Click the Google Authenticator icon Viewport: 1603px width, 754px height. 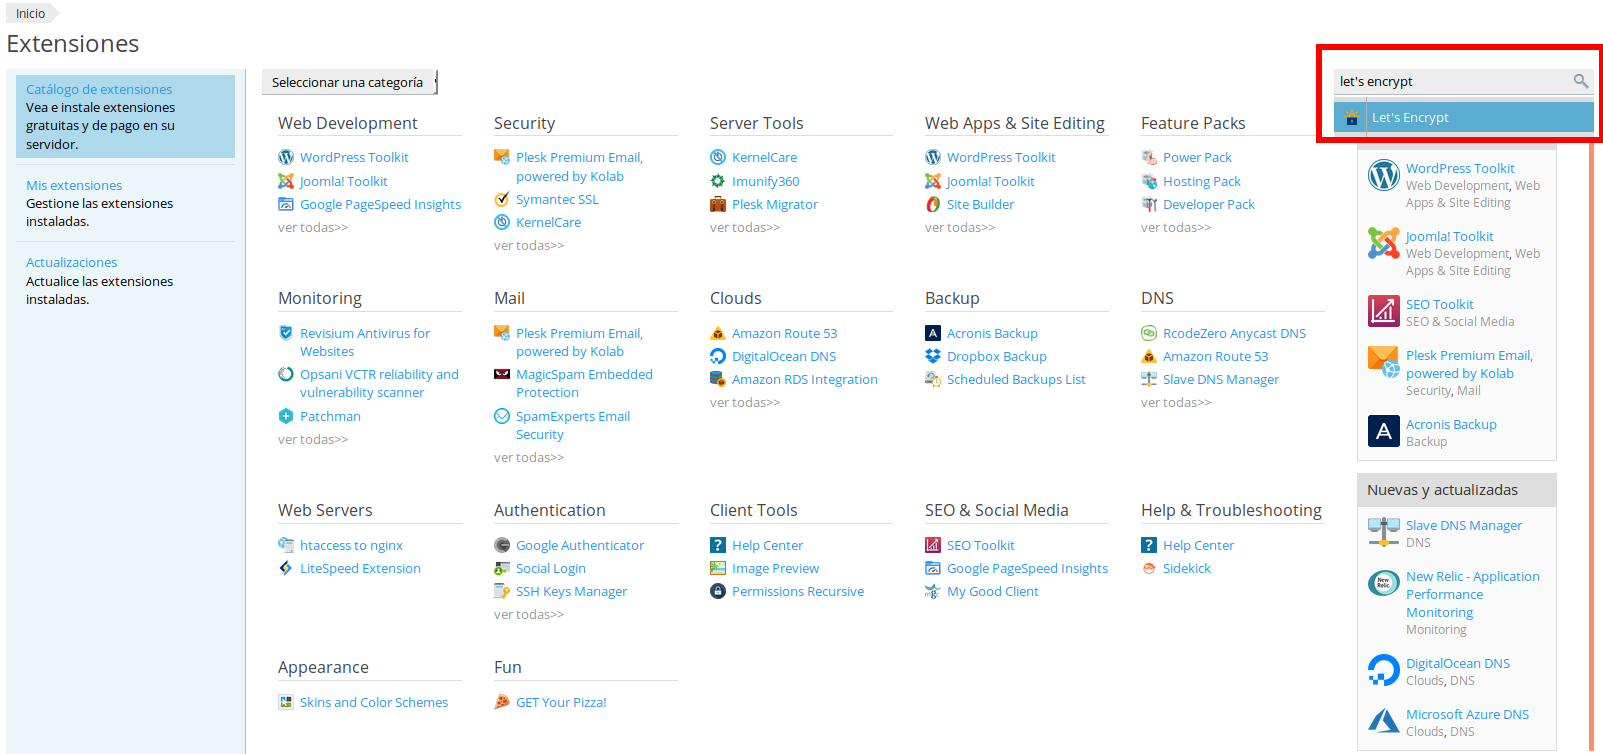502,545
